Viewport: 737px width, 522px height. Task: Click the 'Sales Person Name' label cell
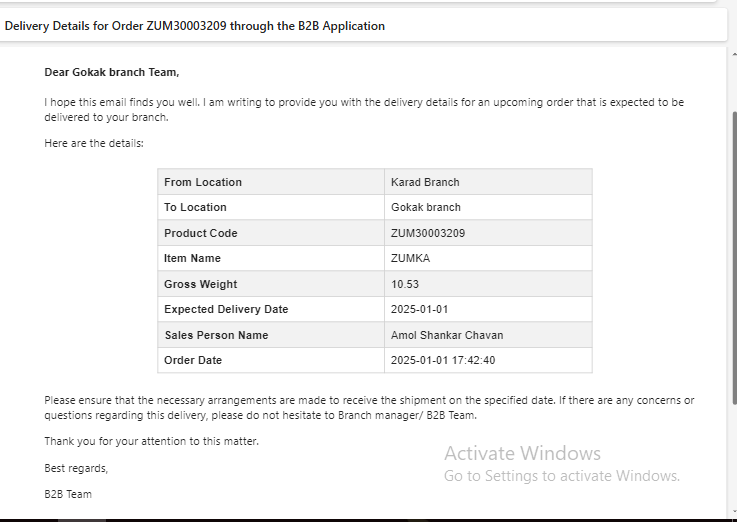click(271, 335)
